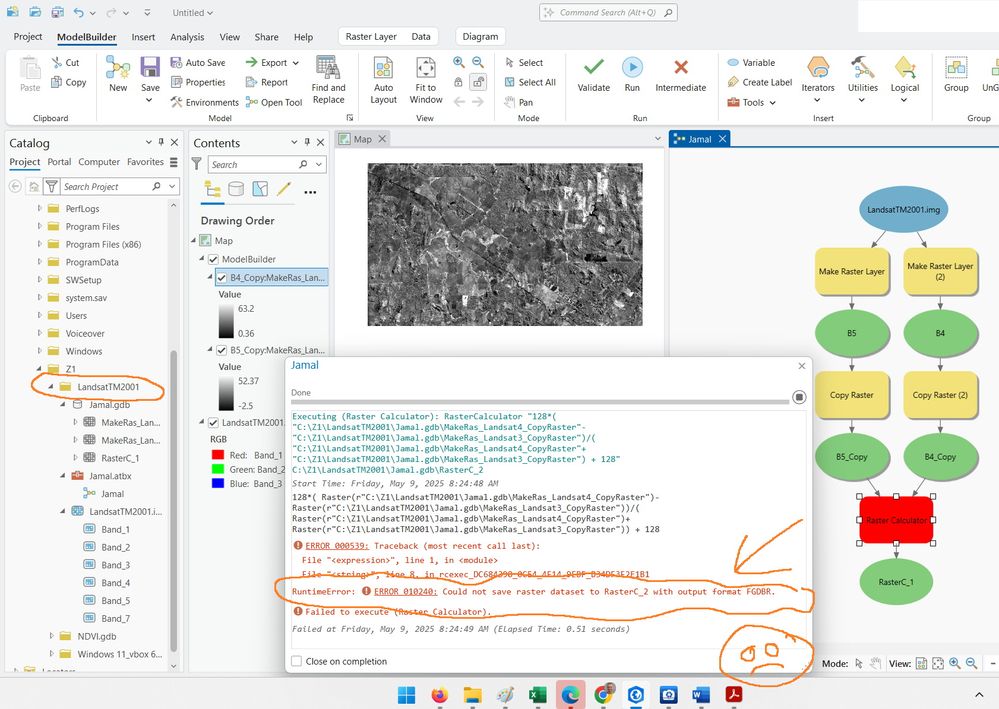Select LandsatTM2001.img input oval
Image resolution: width=999 pixels, height=709 pixels.
[x=903, y=210]
